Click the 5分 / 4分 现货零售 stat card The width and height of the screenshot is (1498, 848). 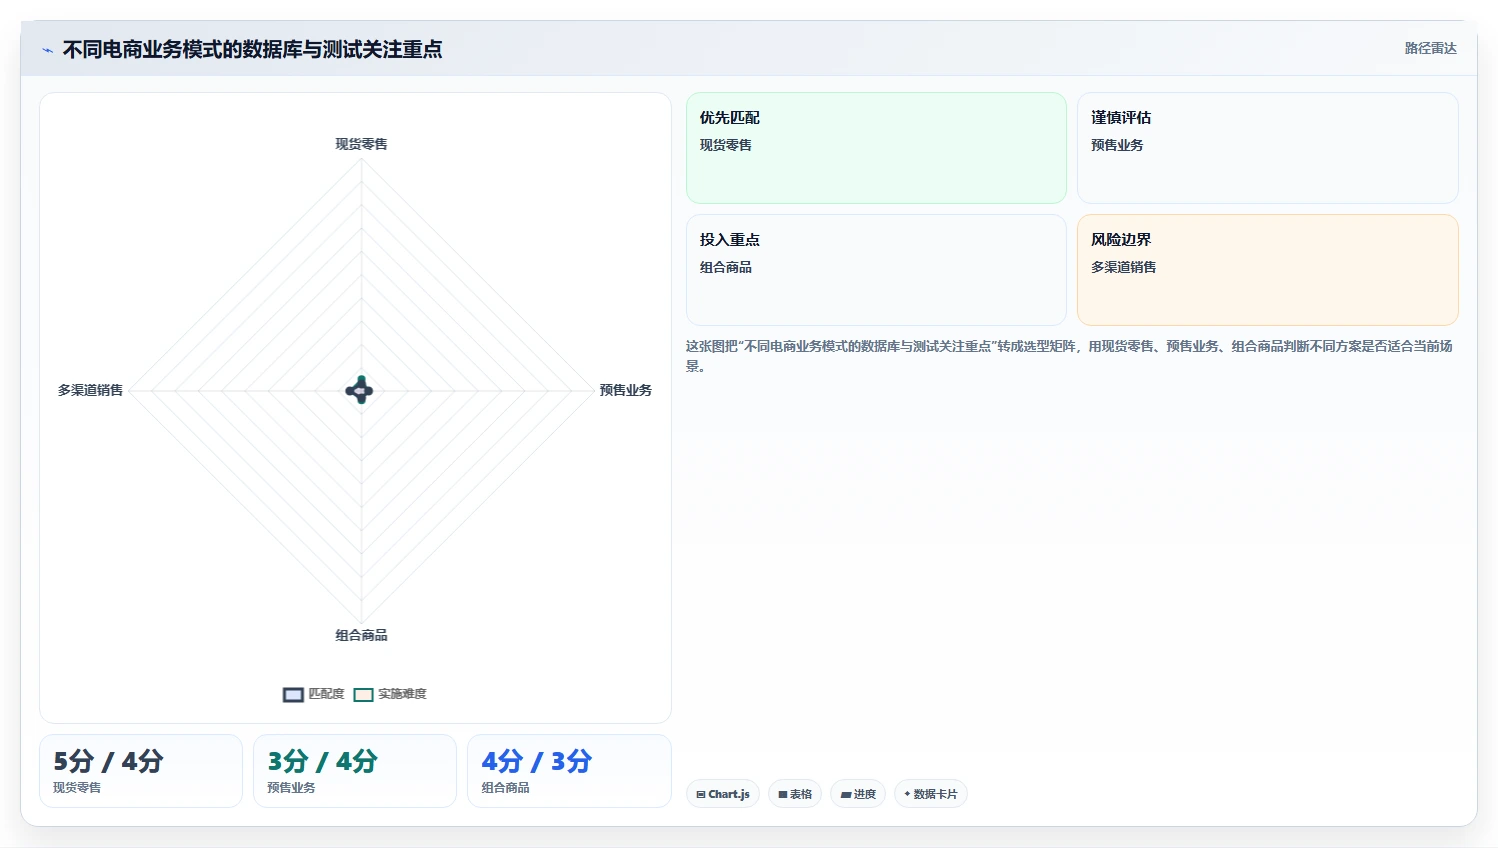[141, 771]
